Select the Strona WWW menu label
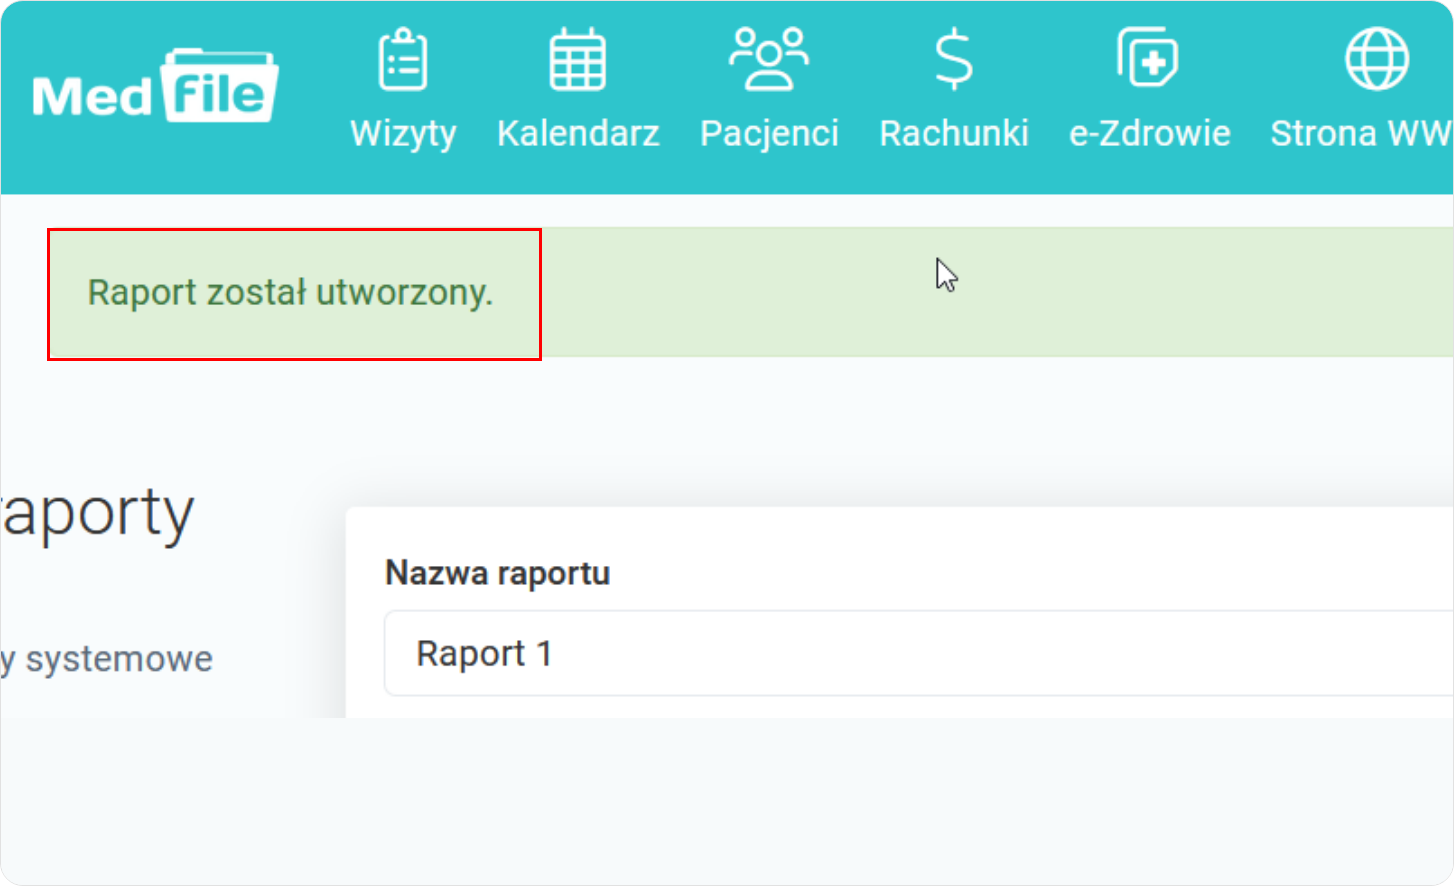1454x886 pixels. click(1361, 133)
